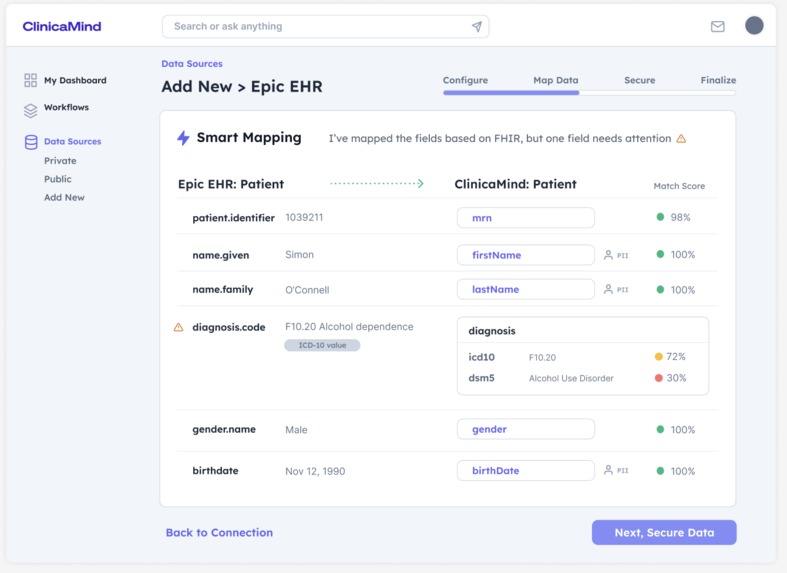Click the birthdate field name
This screenshot has width=787, height=573.
pos(215,471)
